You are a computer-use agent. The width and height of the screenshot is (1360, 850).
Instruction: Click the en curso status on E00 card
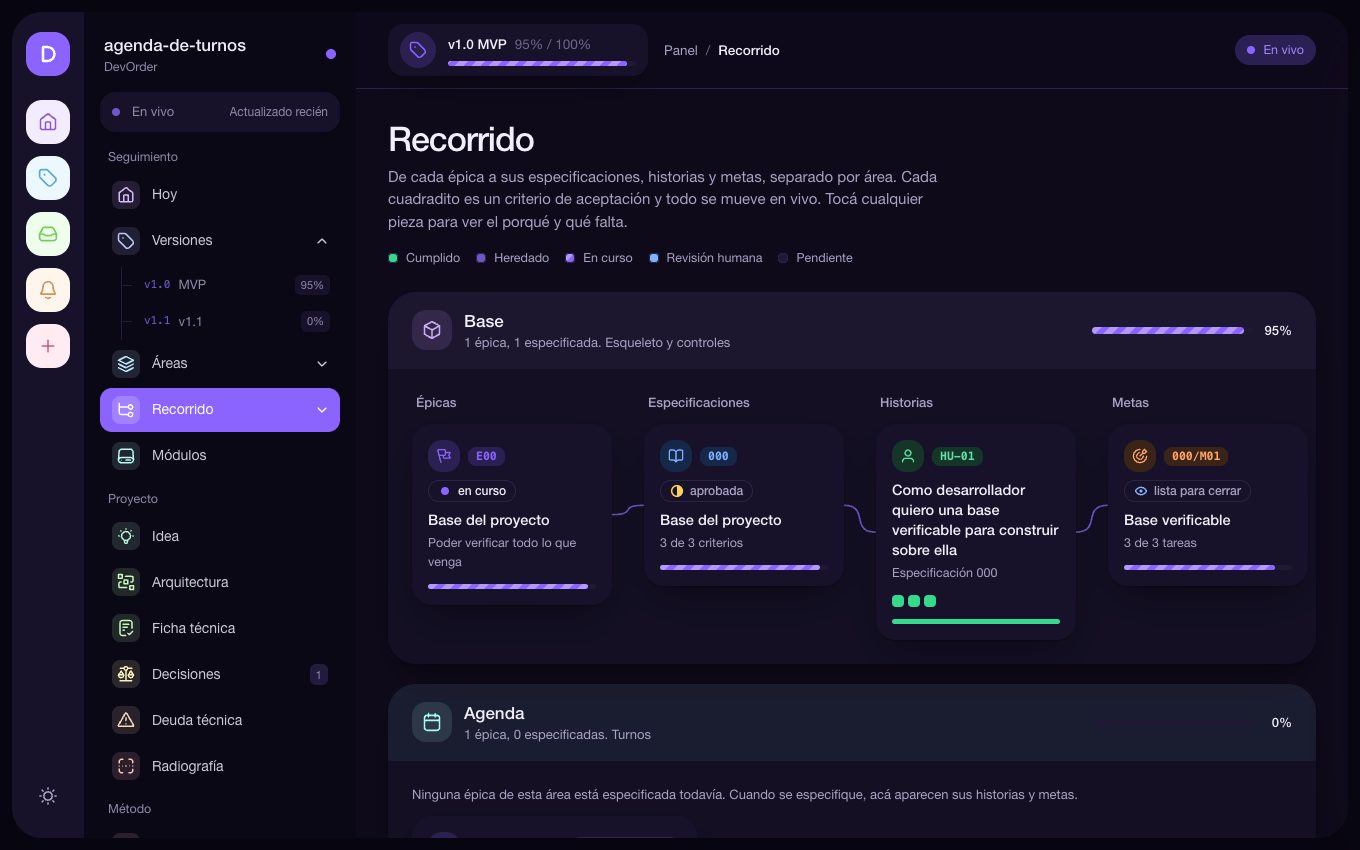click(472, 491)
